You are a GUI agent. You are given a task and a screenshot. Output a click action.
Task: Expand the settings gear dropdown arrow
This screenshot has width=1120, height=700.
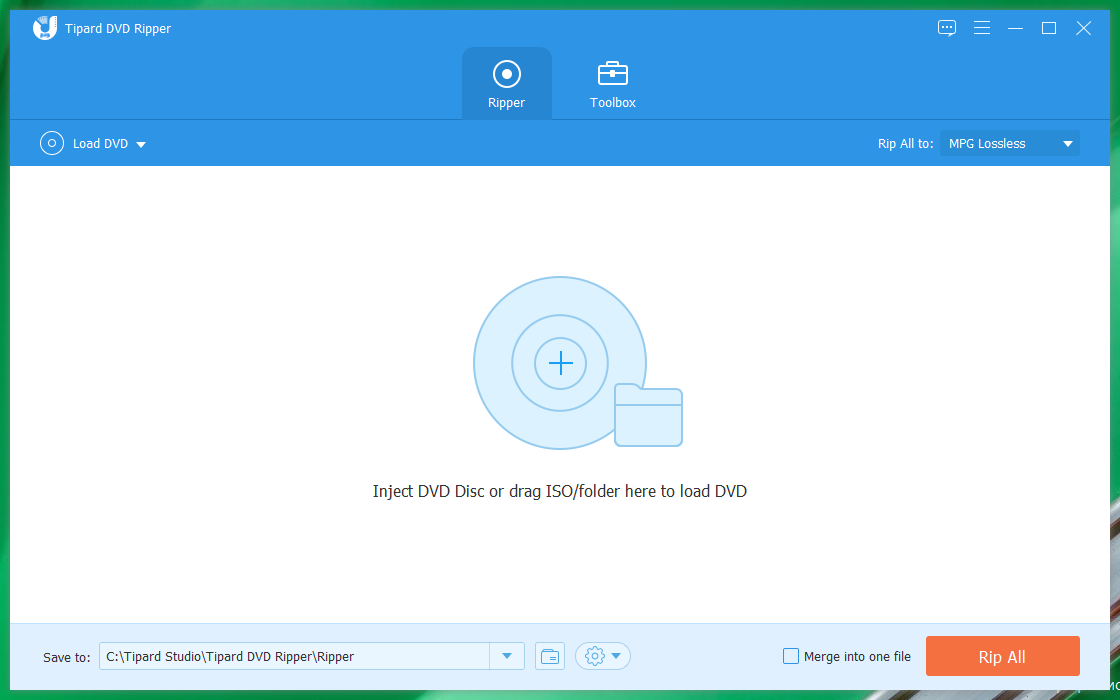(x=614, y=656)
